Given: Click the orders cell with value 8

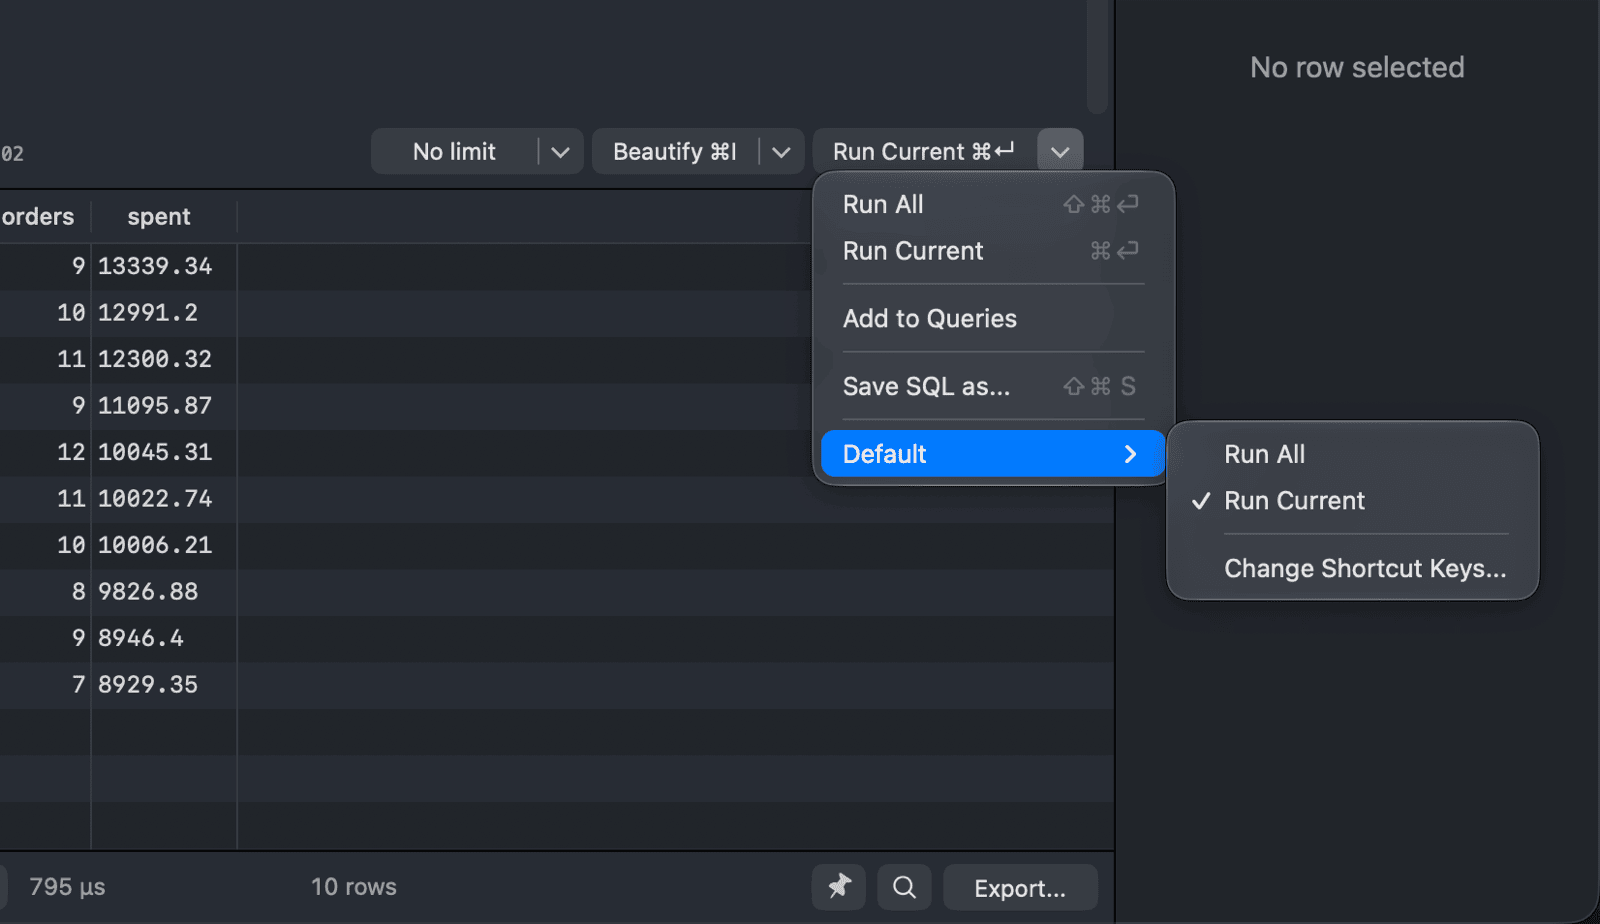Looking at the screenshot, I should (x=45, y=592).
